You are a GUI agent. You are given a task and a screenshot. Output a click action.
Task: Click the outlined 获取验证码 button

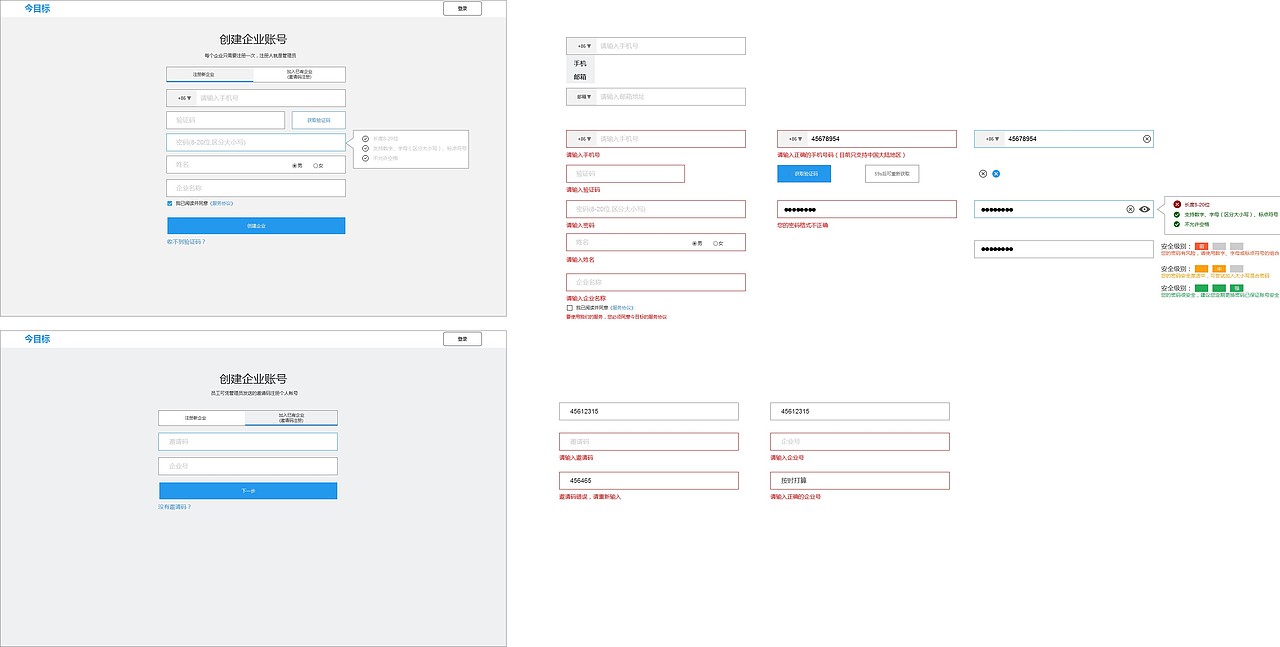pos(319,120)
